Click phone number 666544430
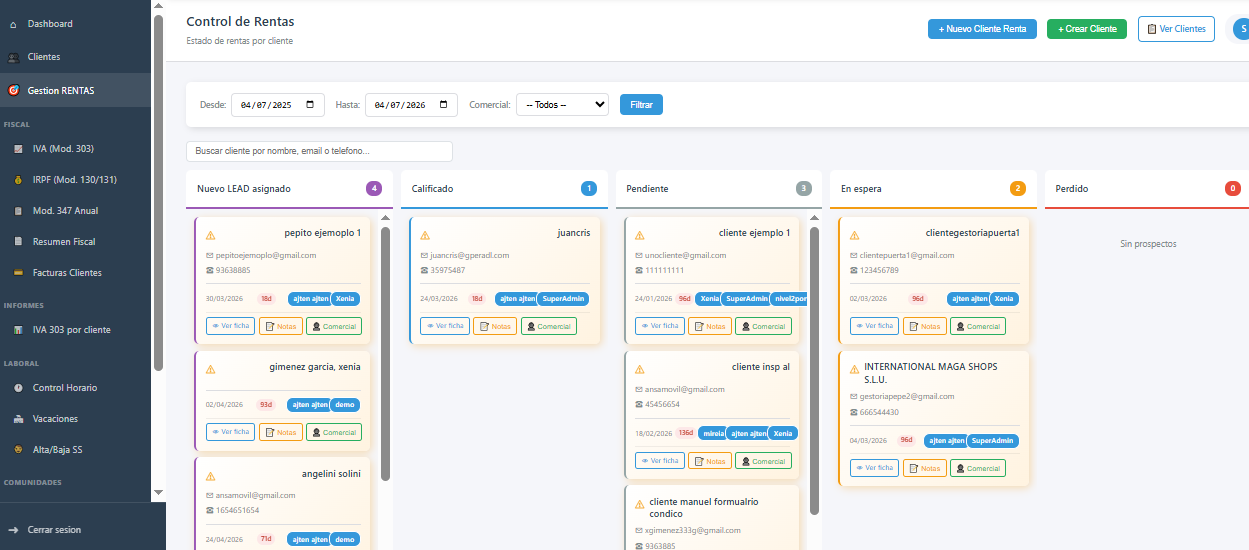Screen dimensions: 1249x550 click(879, 412)
